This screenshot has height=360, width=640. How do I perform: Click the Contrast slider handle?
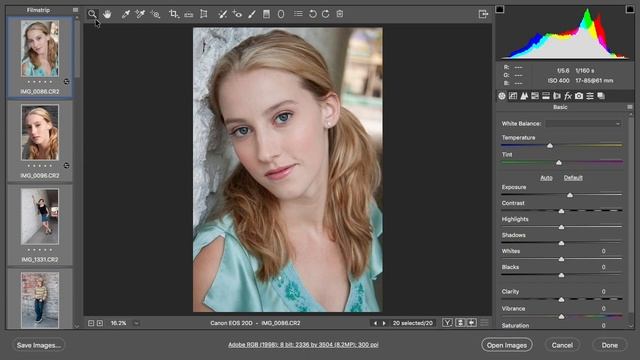coord(561,211)
